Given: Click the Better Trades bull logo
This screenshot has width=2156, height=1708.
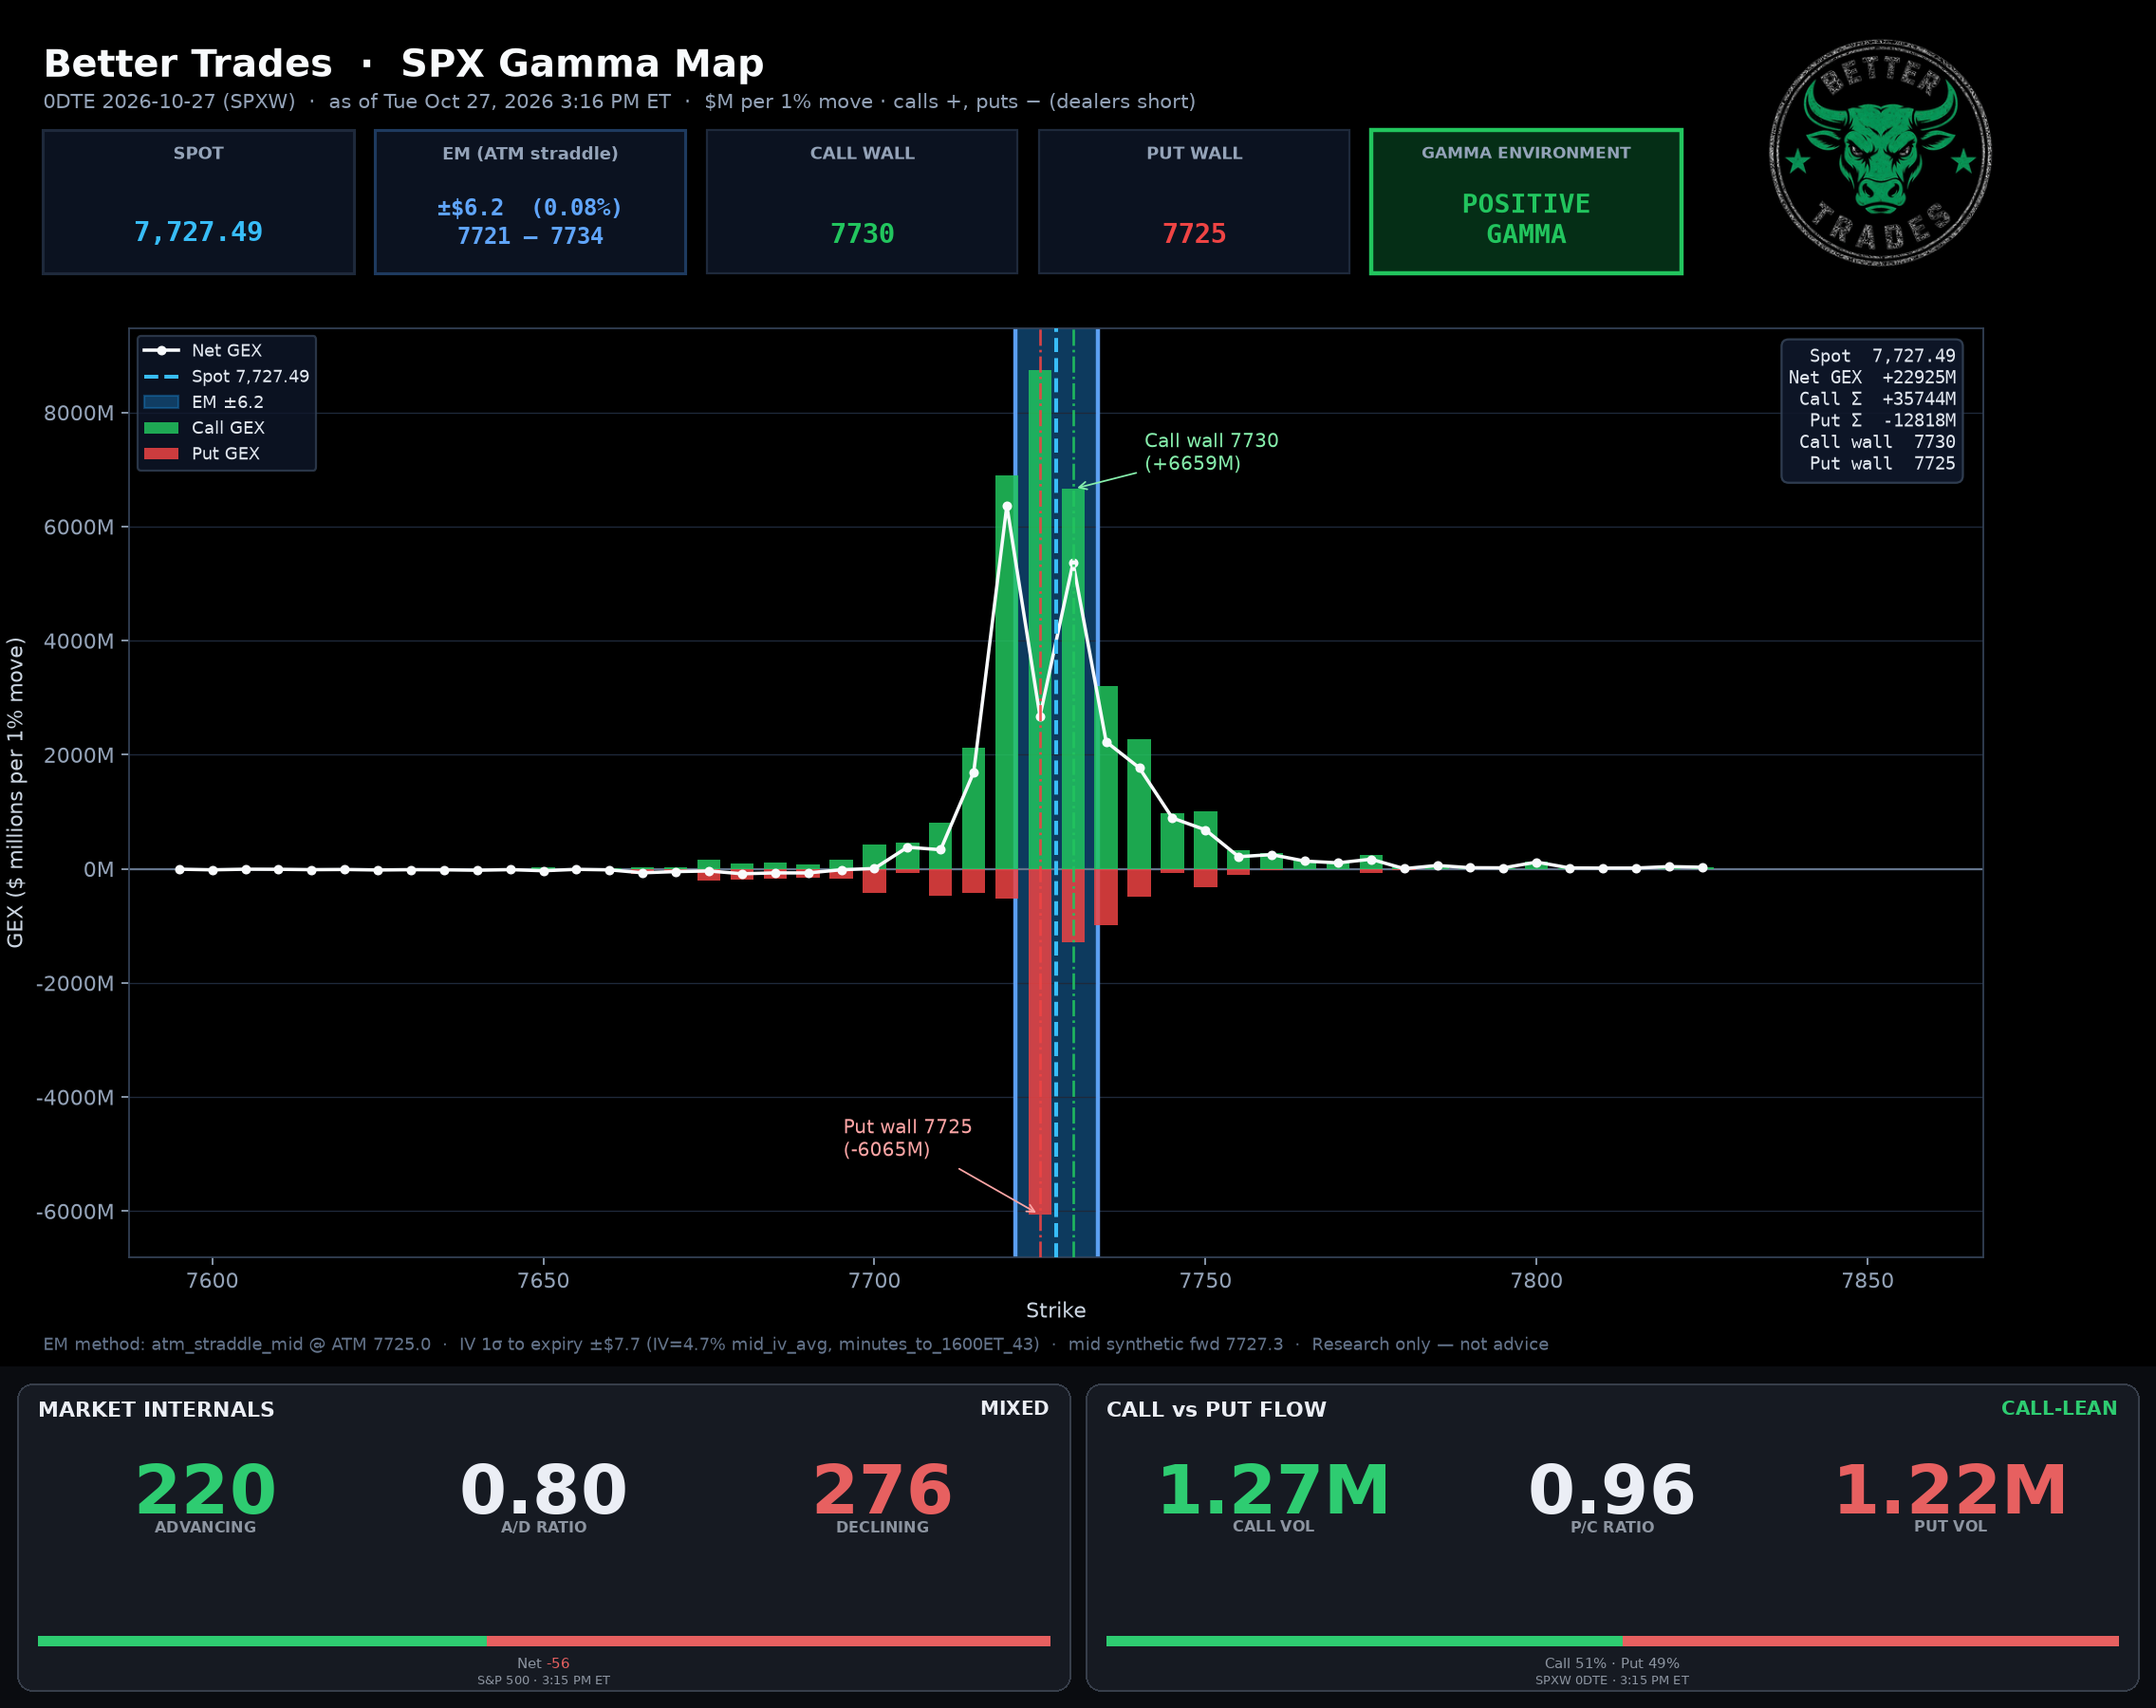Looking at the screenshot, I should (x=1880, y=153).
